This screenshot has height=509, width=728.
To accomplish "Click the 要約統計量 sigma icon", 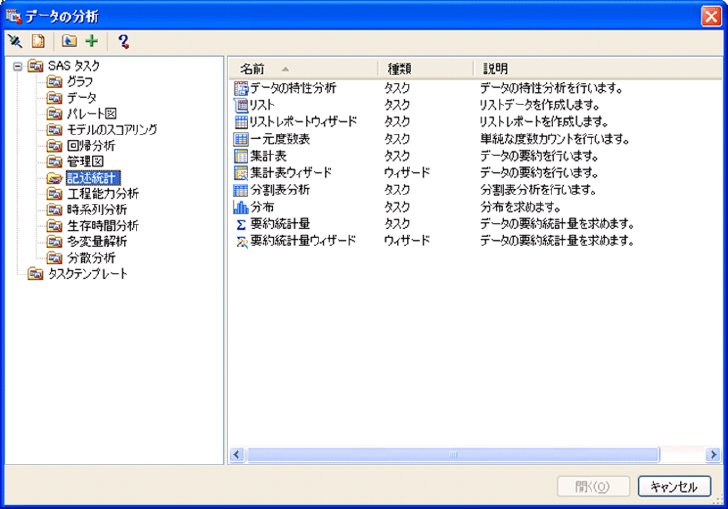I will (241, 224).
